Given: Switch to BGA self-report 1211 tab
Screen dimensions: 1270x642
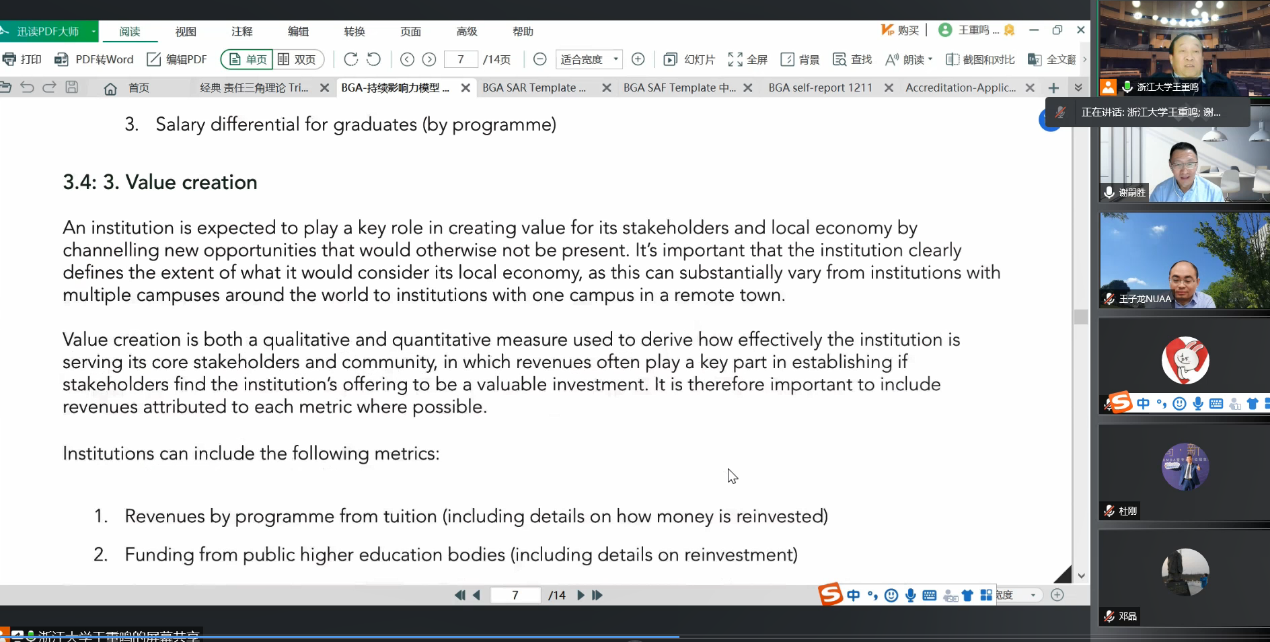Looking at the screenshot, I should (820, 88).
